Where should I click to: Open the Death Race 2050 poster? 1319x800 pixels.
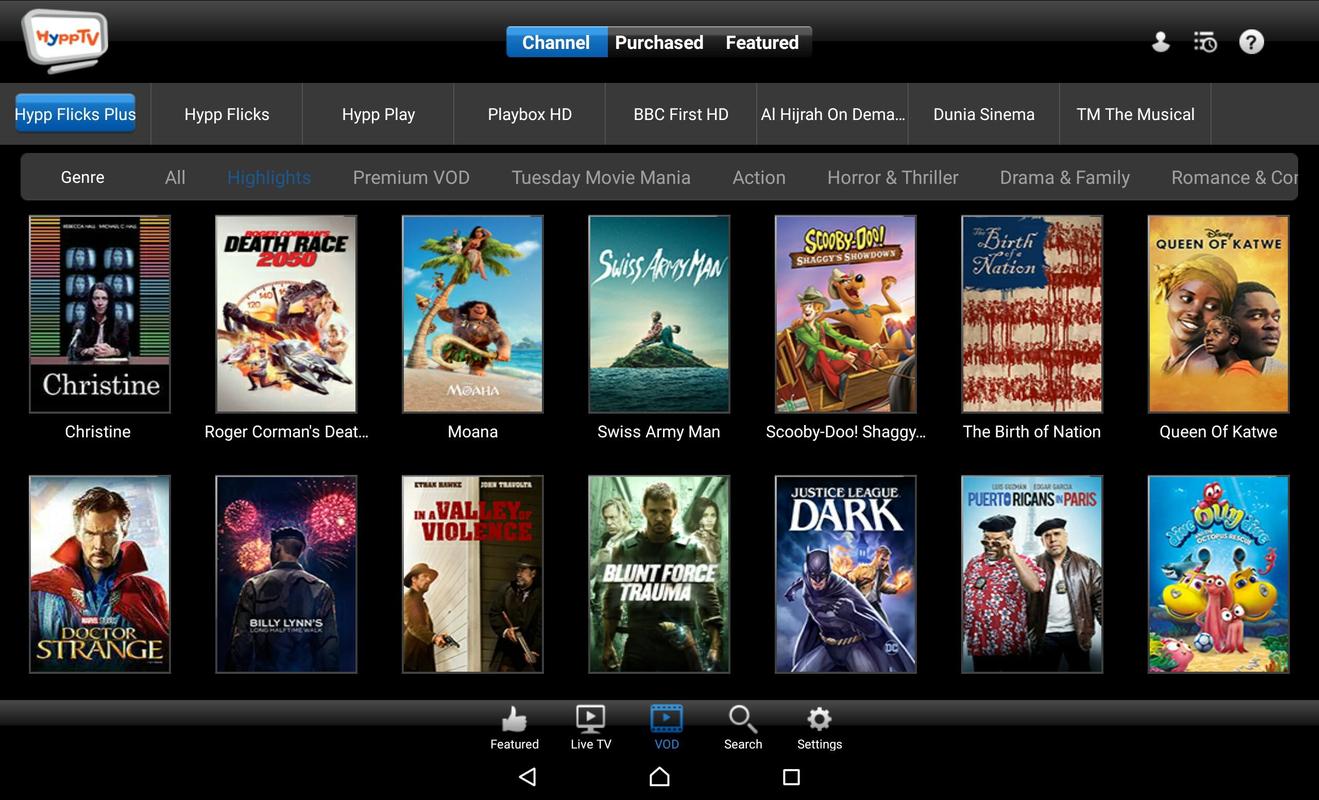286,314
